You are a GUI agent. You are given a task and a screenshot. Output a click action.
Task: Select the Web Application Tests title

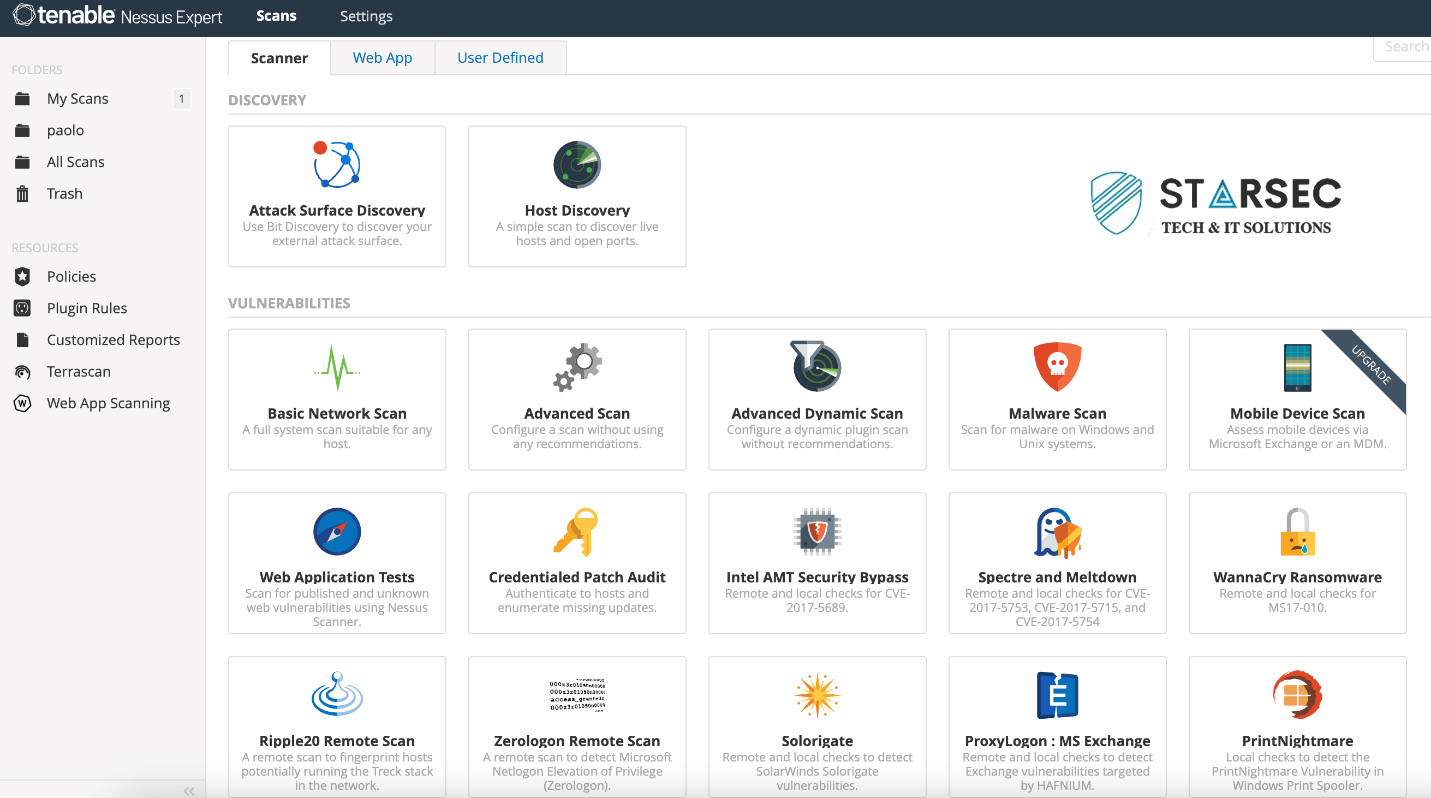tap(337, 577)
